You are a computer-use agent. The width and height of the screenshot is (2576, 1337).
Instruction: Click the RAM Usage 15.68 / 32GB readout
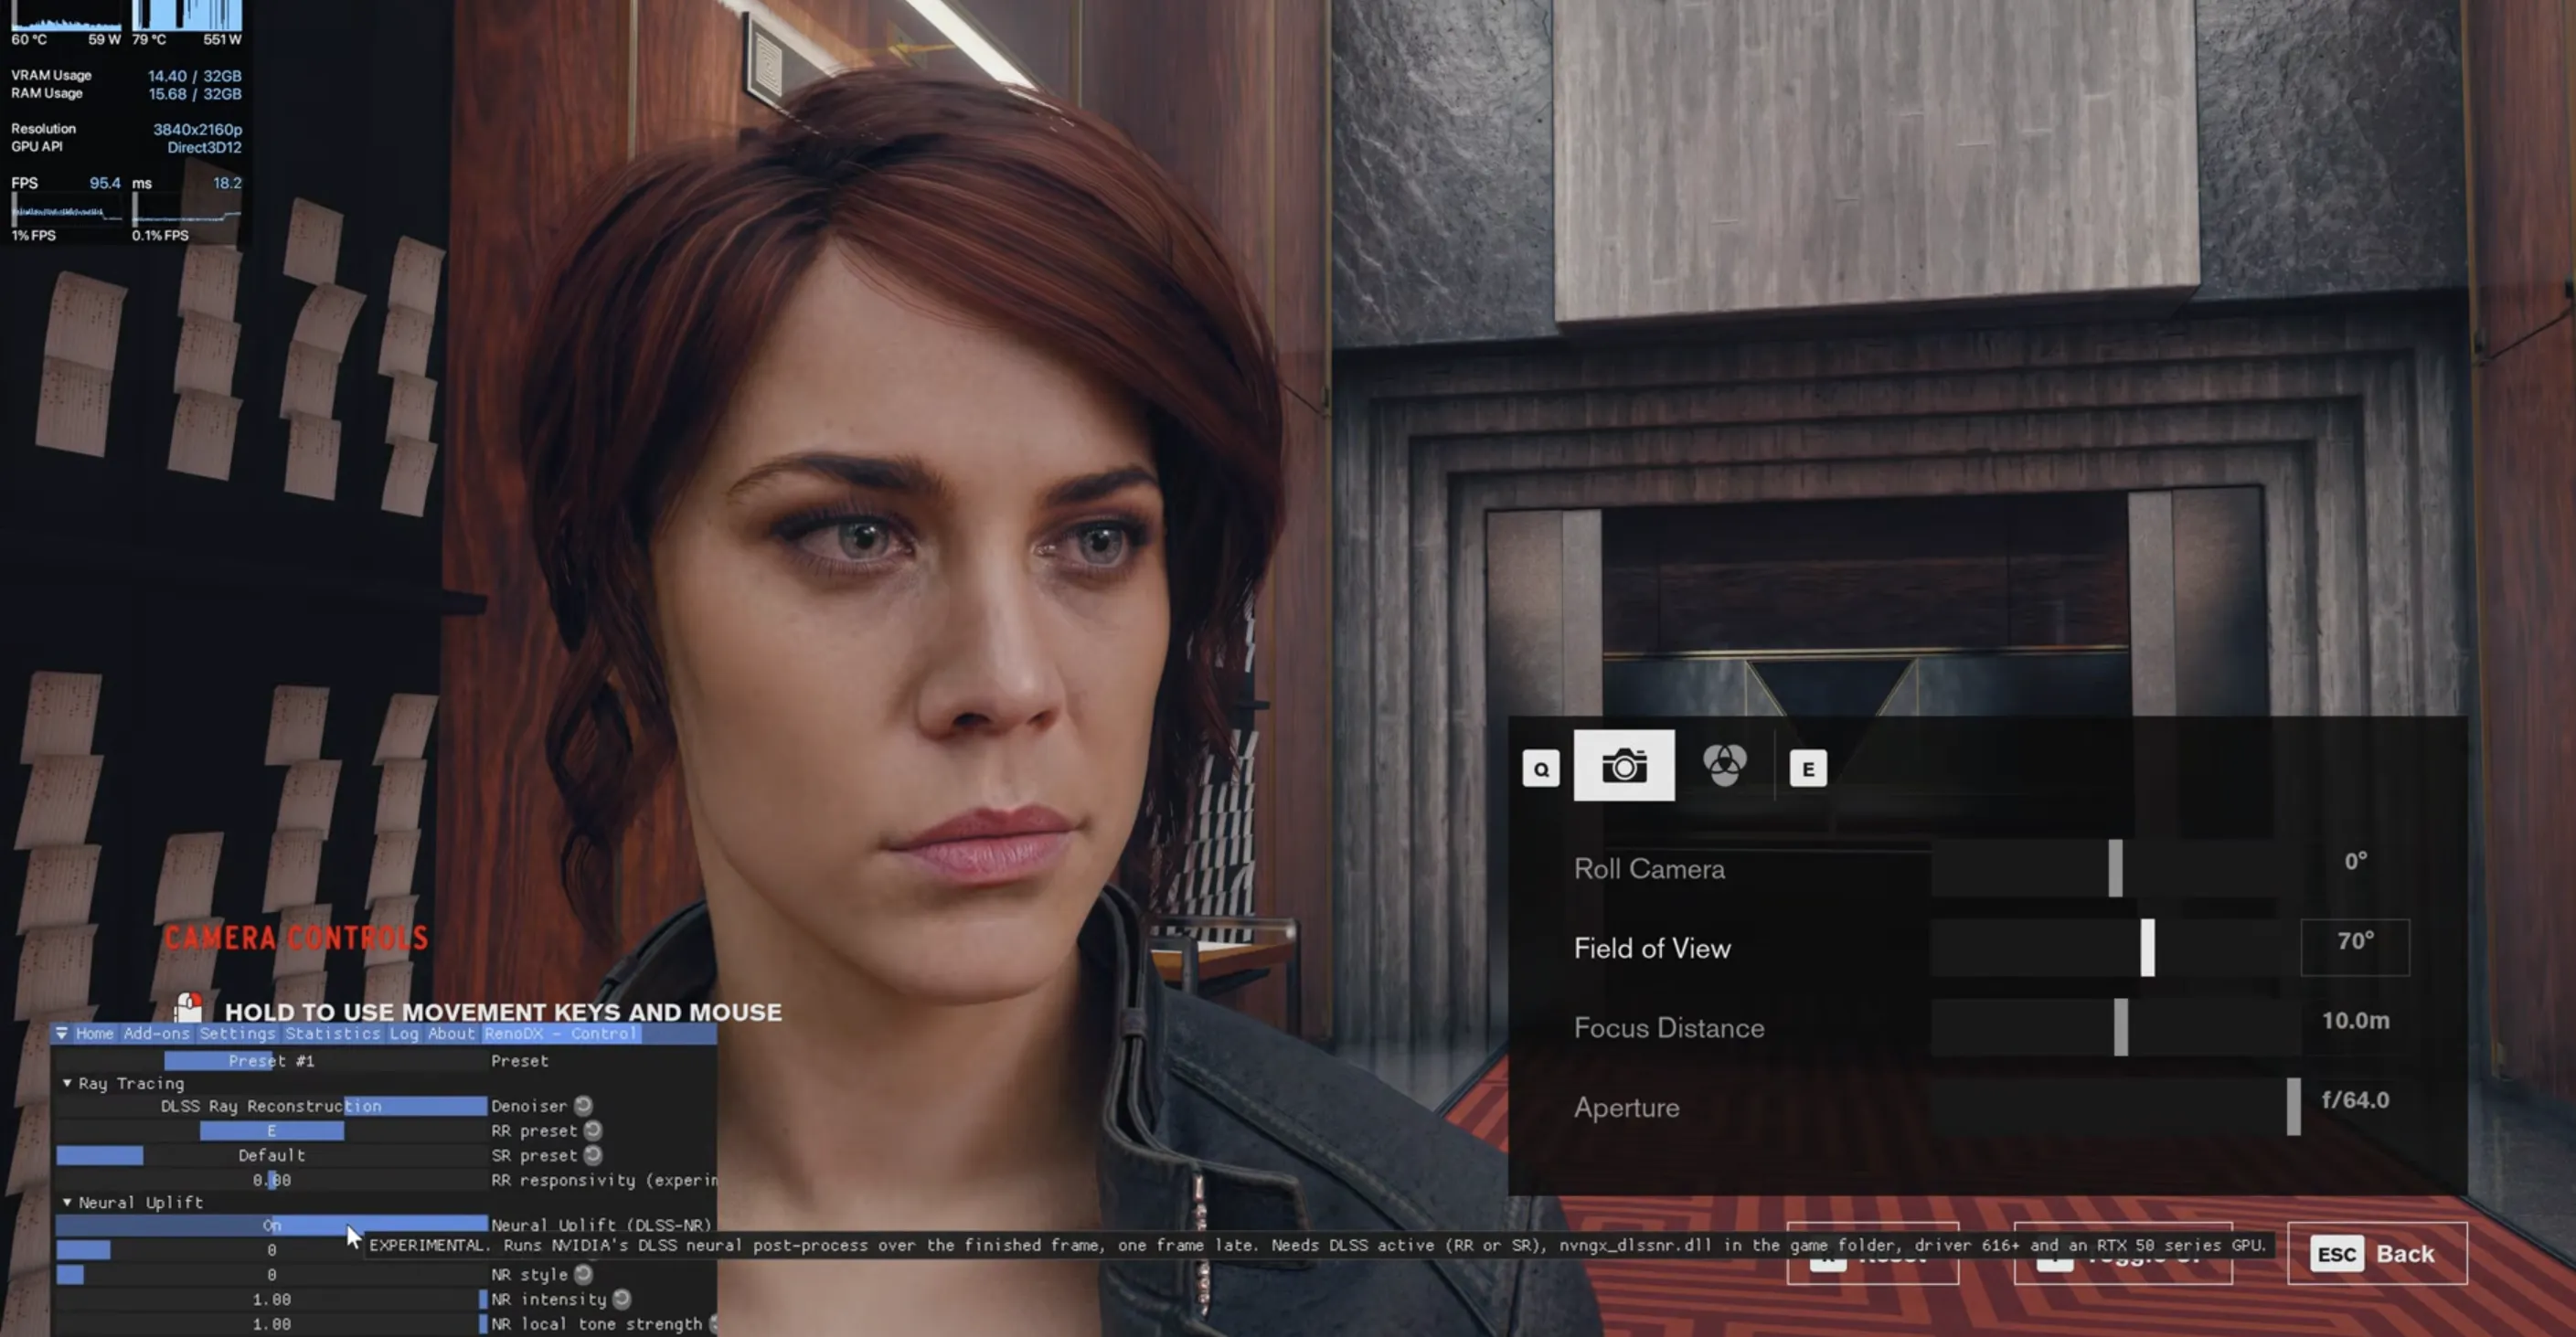[x=126, y=93]
